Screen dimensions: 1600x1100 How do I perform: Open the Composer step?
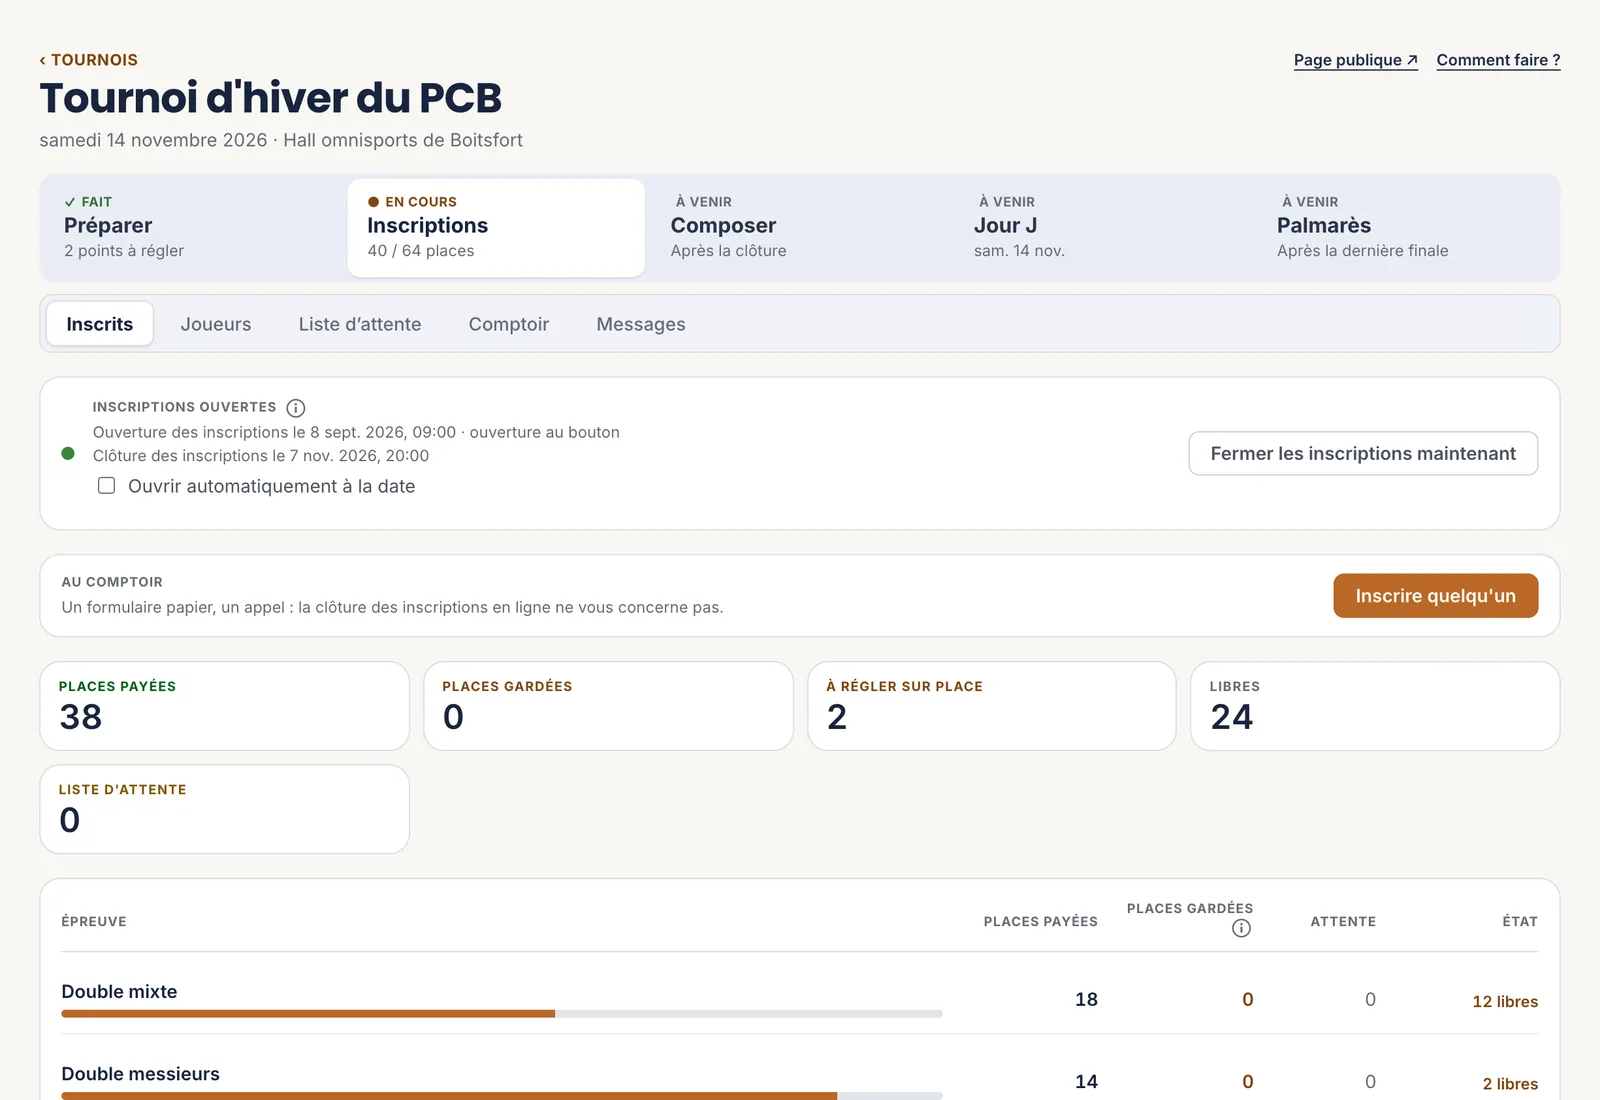799,228
